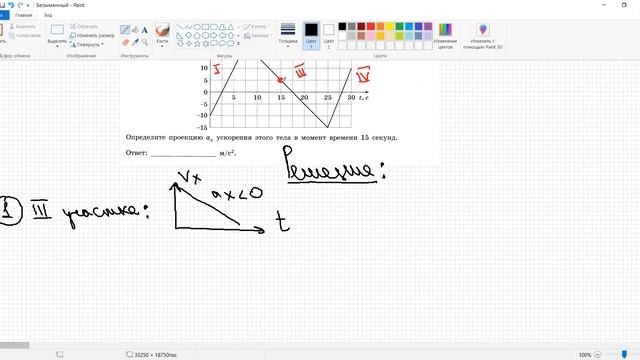Viewport: 640px width, 360px height.
Task: Open Customize Quick Access Toolbar arrow
Action: (28, 5)
